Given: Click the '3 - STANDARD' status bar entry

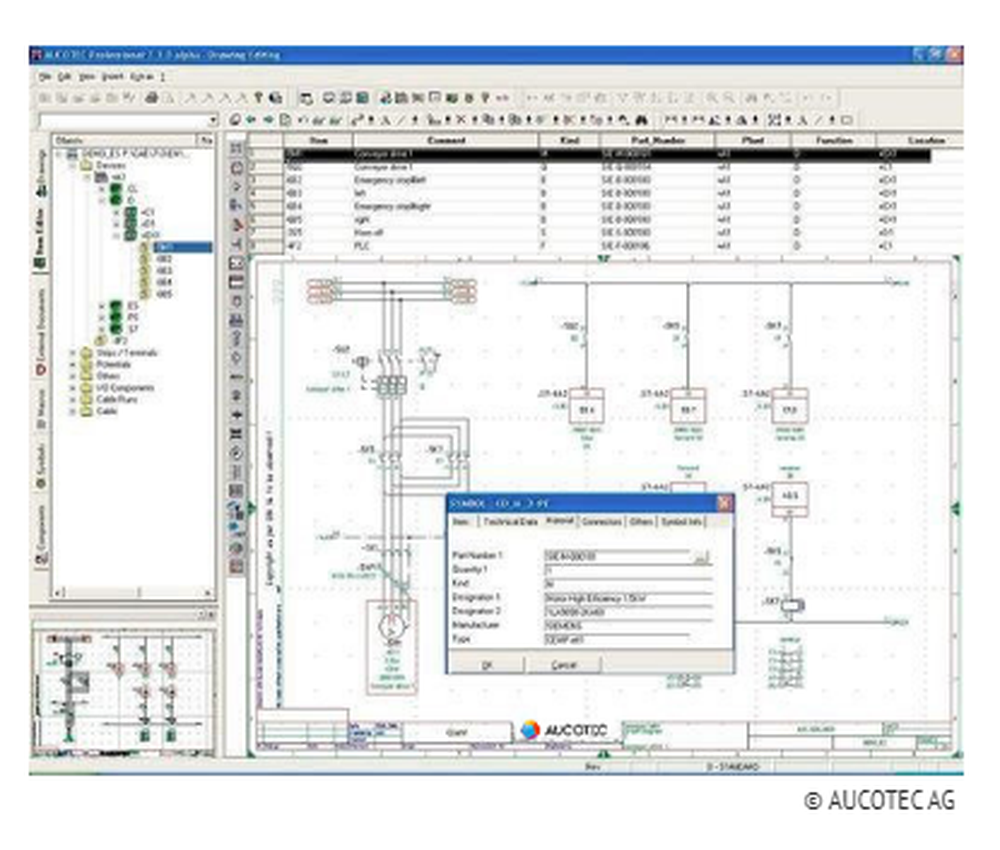Looking at the screenshot, I should coord(733,766).
